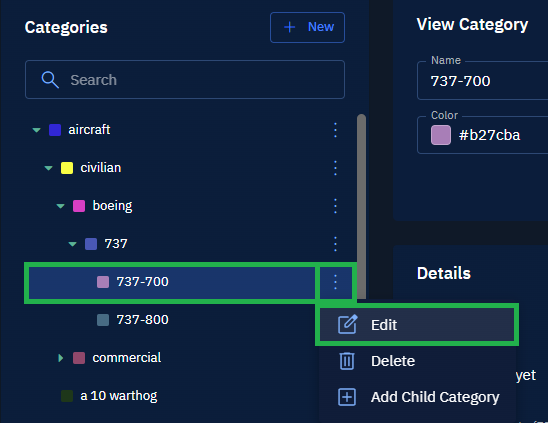The image size is (548, 423).
Task: Open the three-dot menu for aircraft
Action: [x=335, y=130]
